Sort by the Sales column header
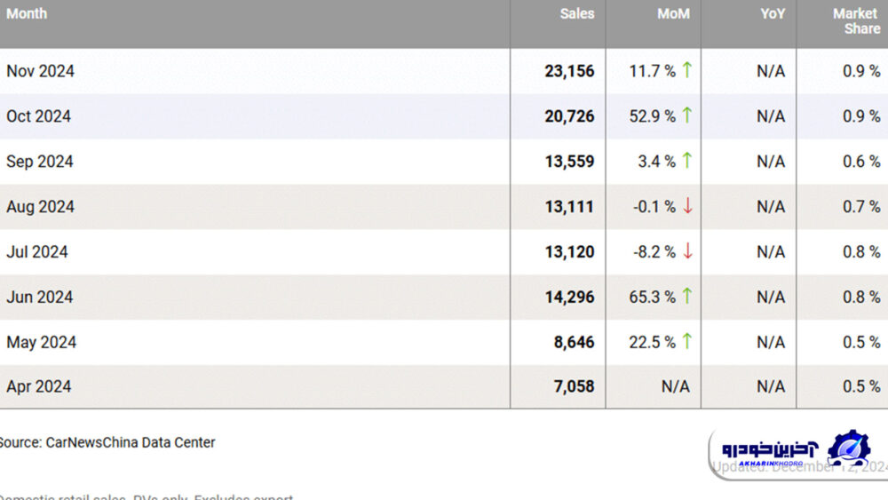 tap(577, 14)
